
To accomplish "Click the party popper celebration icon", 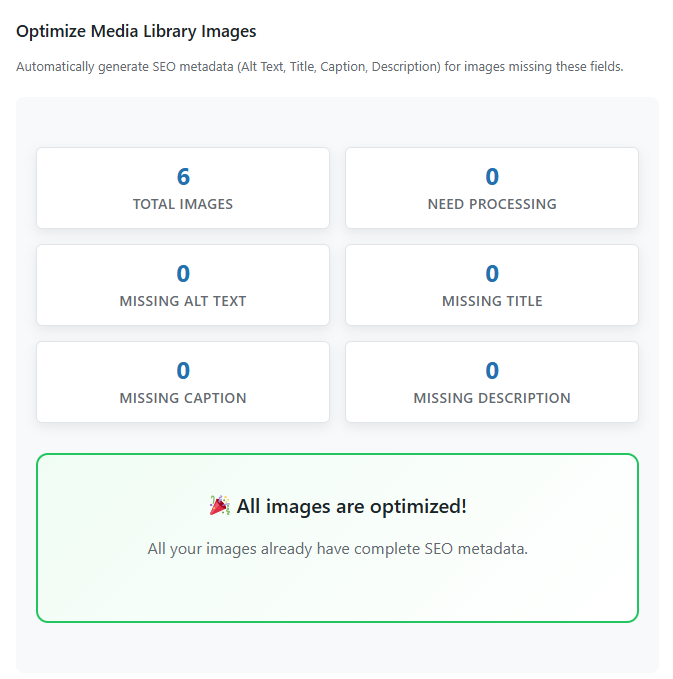I will [219, 506].
